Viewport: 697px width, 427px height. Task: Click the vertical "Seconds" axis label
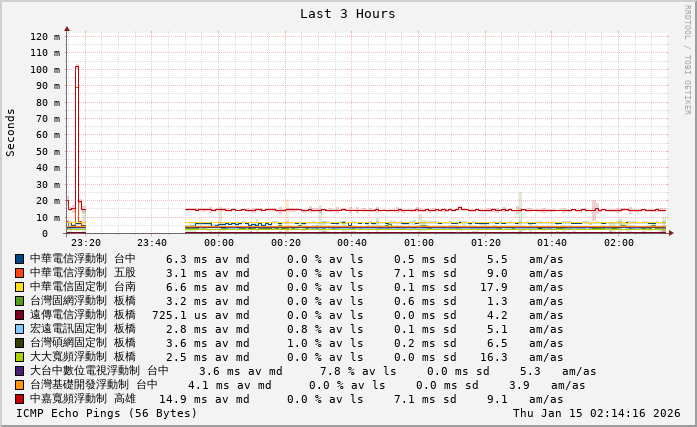tap(11, 133)
